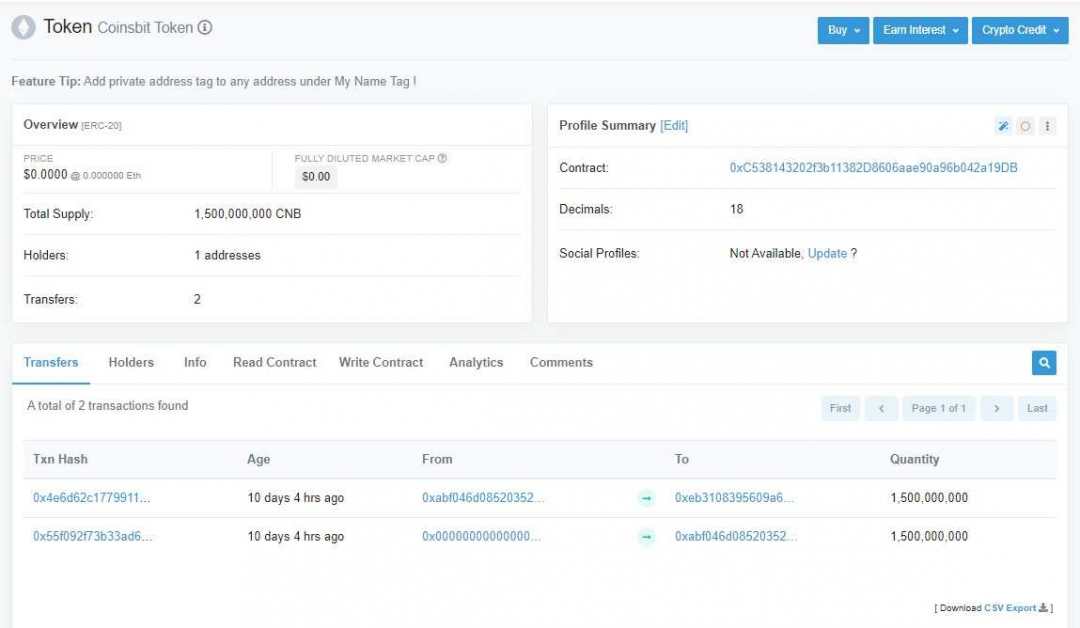
Task: Download the CSV Export
Action: pos(1009,608)
